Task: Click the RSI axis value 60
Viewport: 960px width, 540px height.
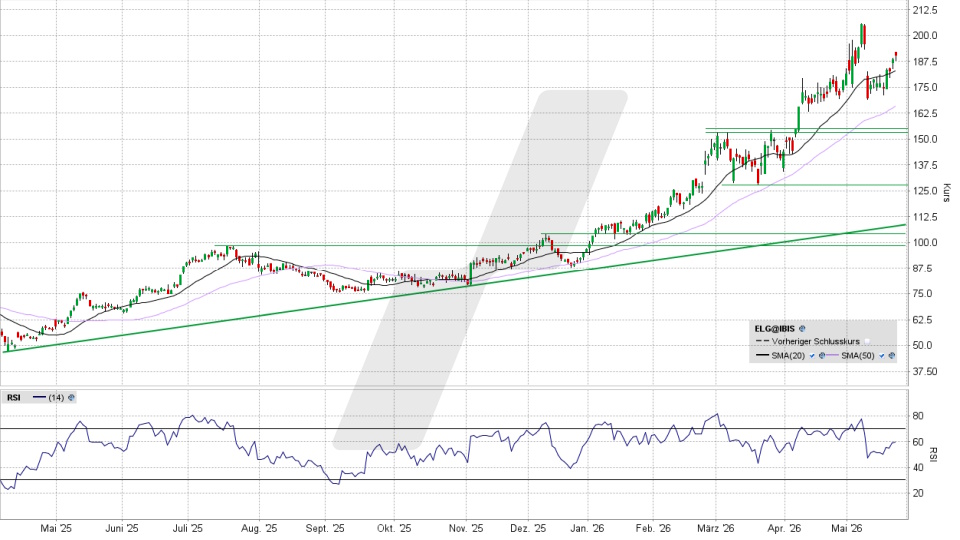Action: 918,442
